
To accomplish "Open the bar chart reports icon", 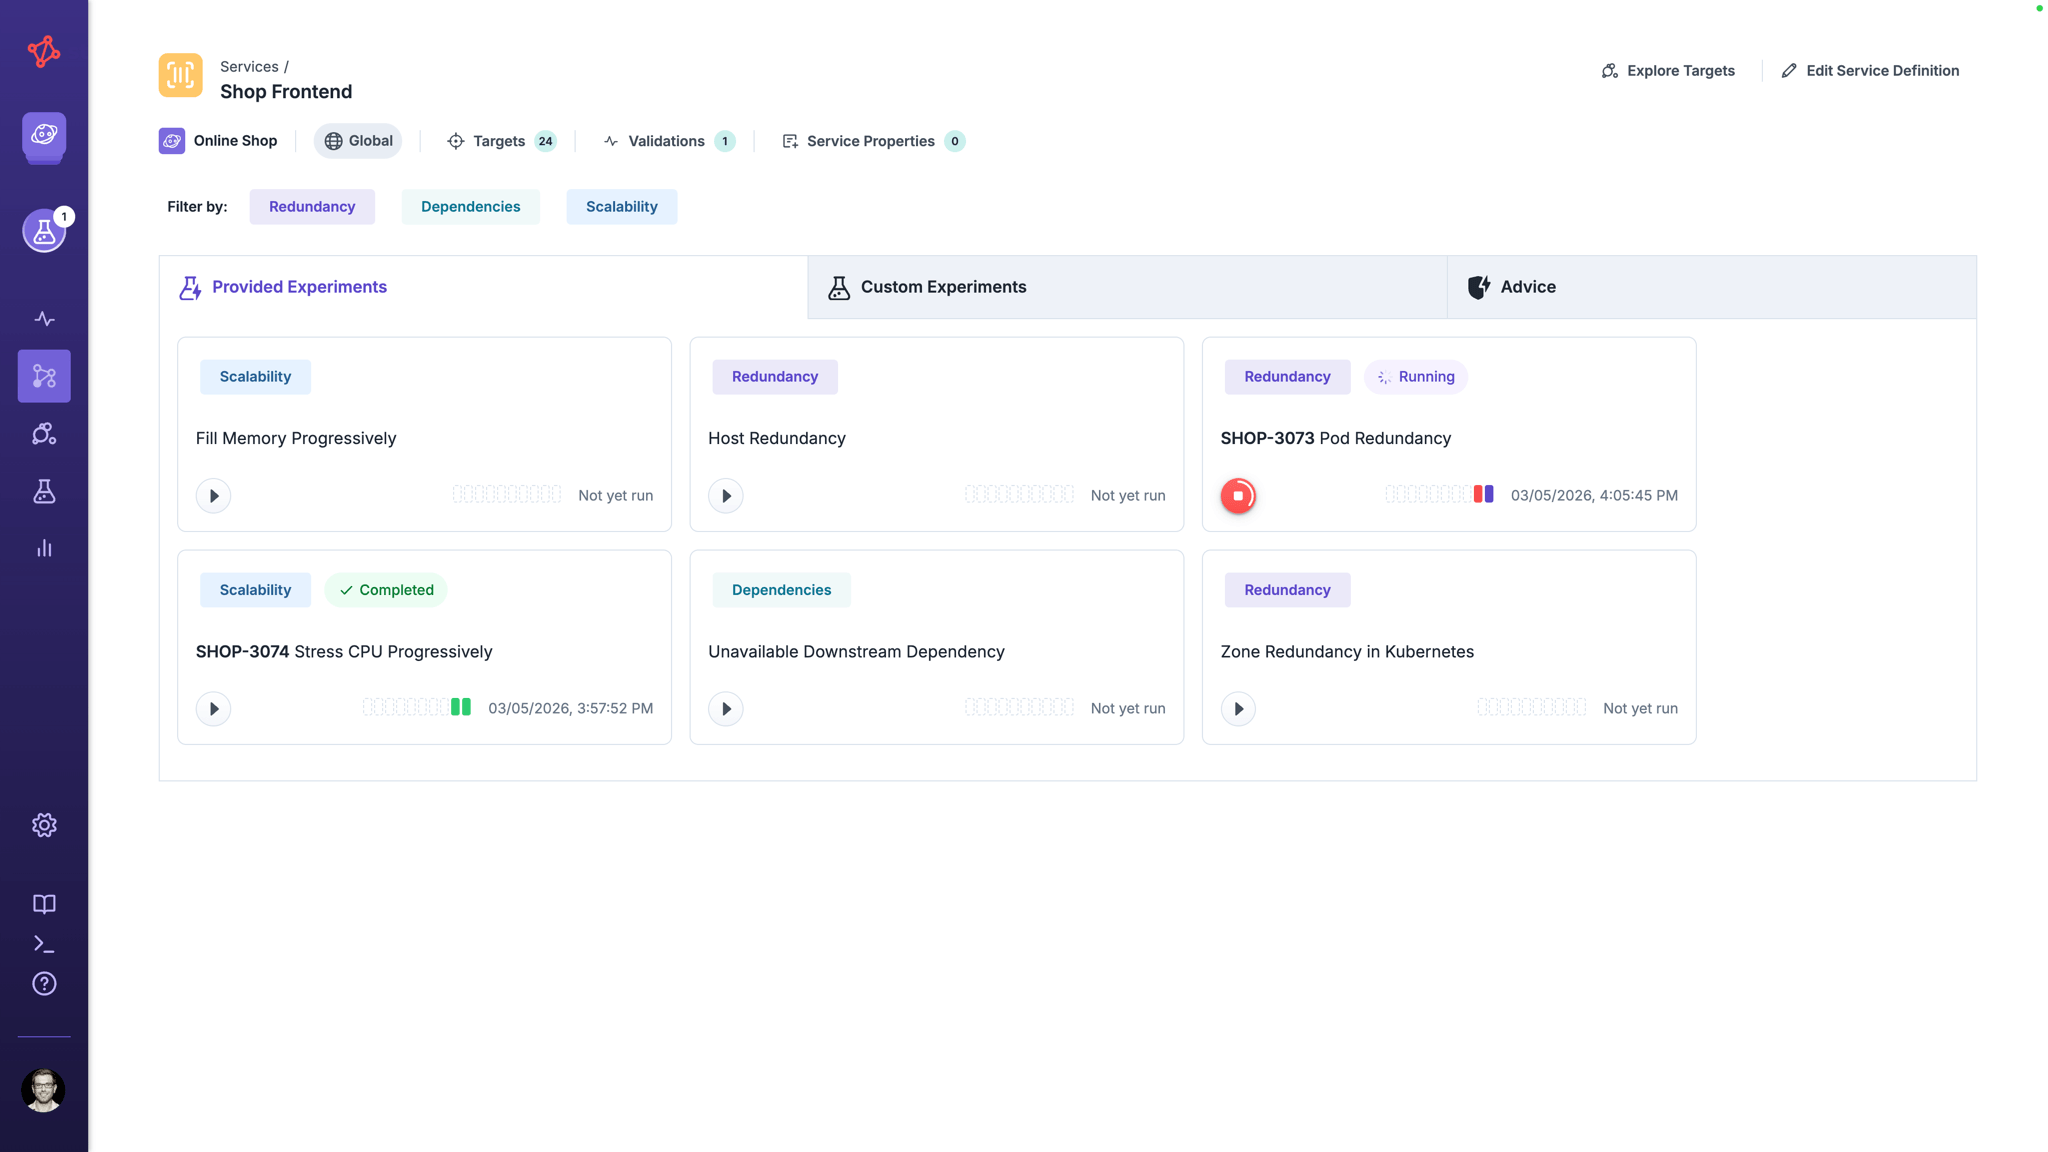I will [44, 548].
